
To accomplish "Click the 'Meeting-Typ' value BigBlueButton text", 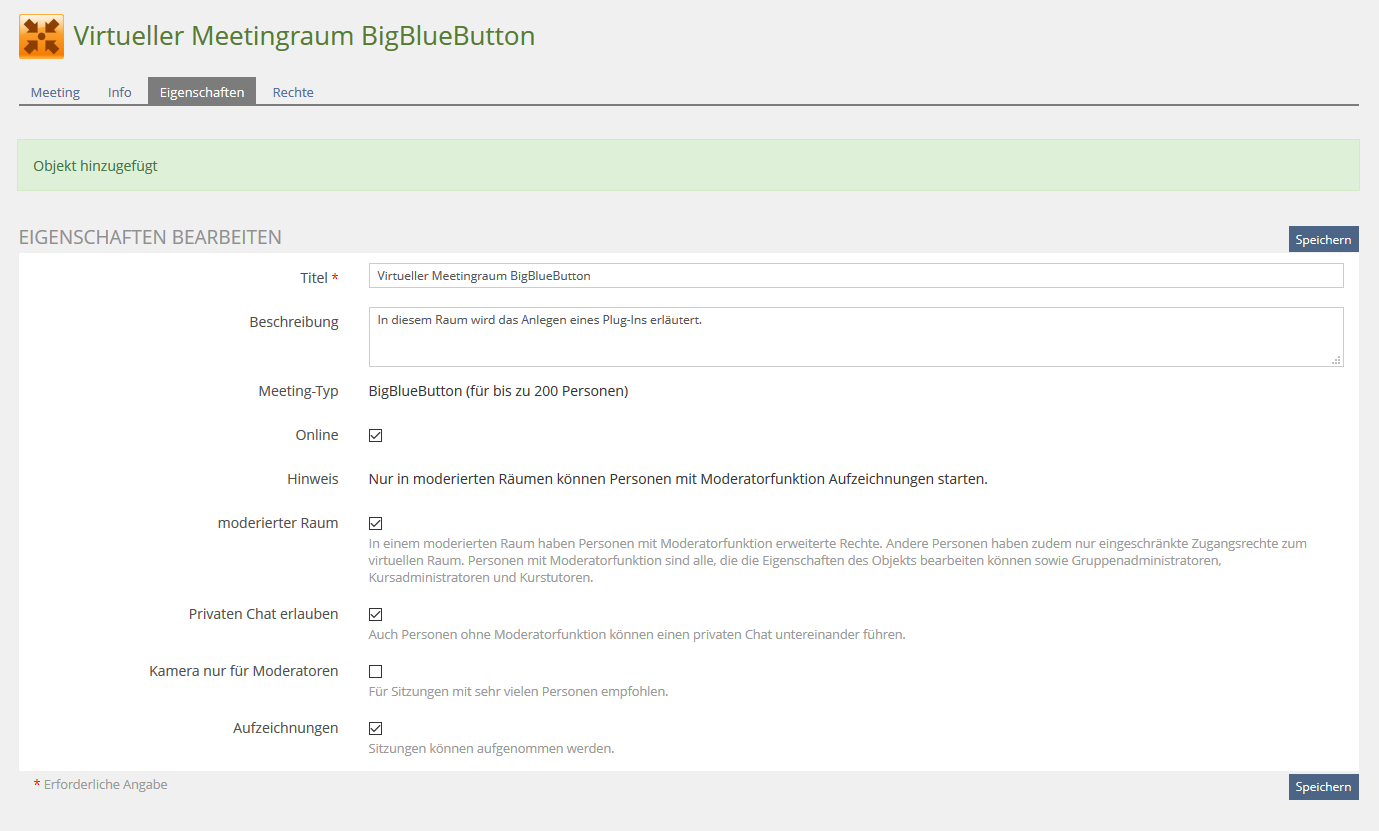I will 498,392.
